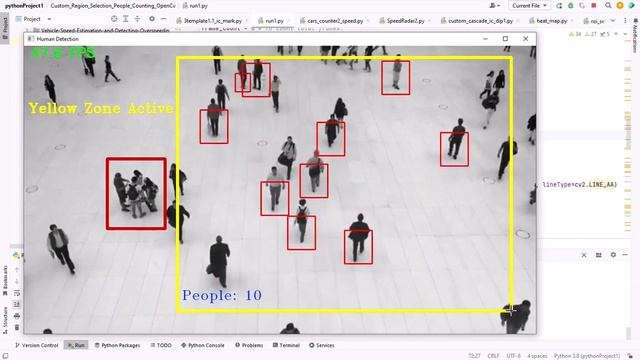The image size is (640, 360).
Task: Select Python 3.8 interpreter in status bar
Action: coord(587,356)
